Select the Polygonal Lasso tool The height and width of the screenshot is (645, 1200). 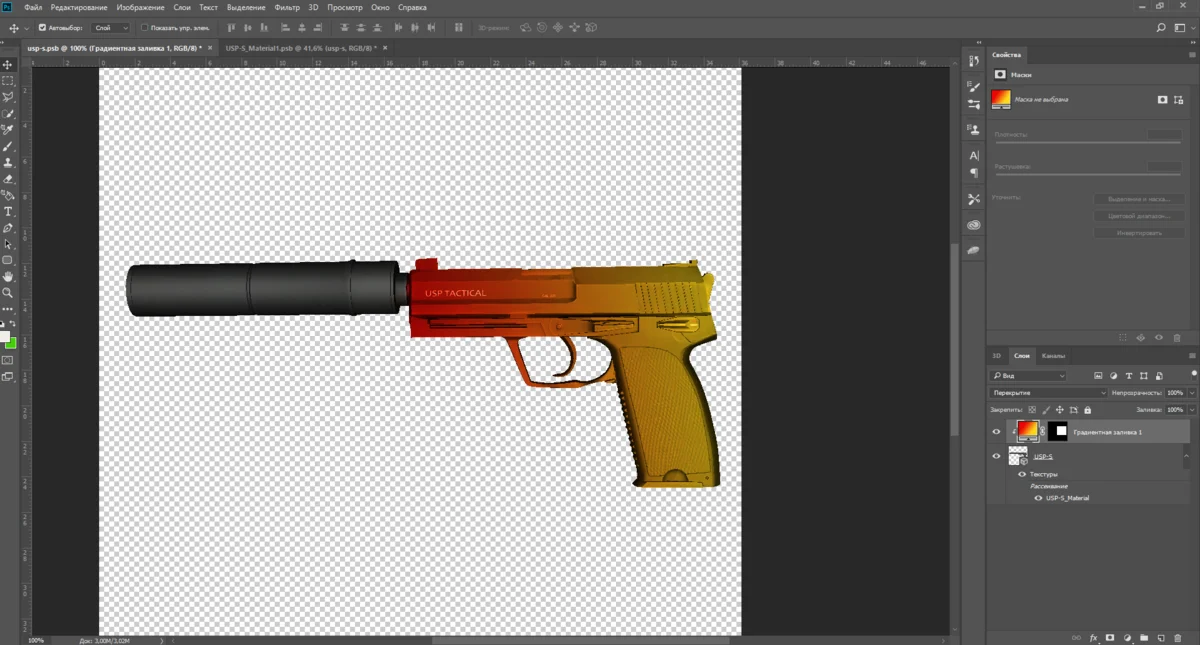click(8, 97)
